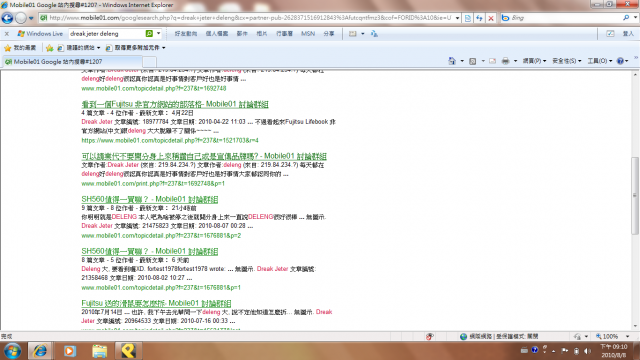Click the Windows Live mail envelope icon

click(x=353, y=34)
